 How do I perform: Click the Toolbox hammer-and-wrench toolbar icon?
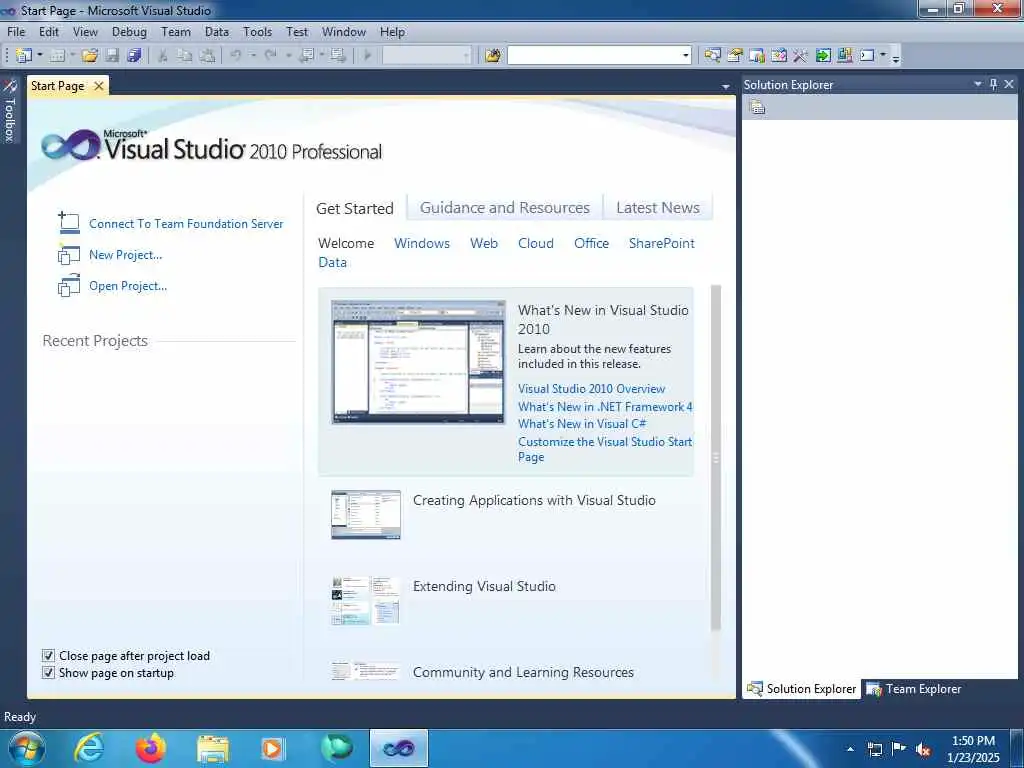coord(801,56)
